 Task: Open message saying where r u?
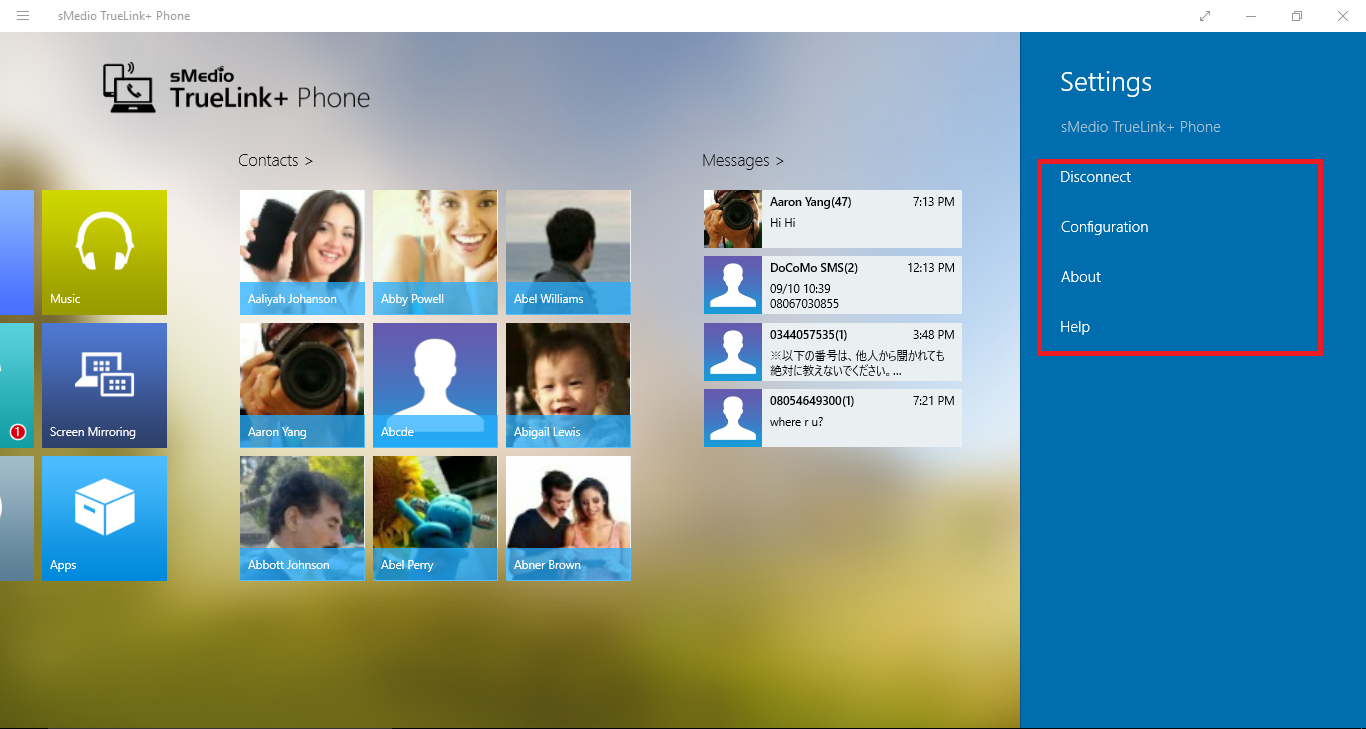[x=832, y=418]
